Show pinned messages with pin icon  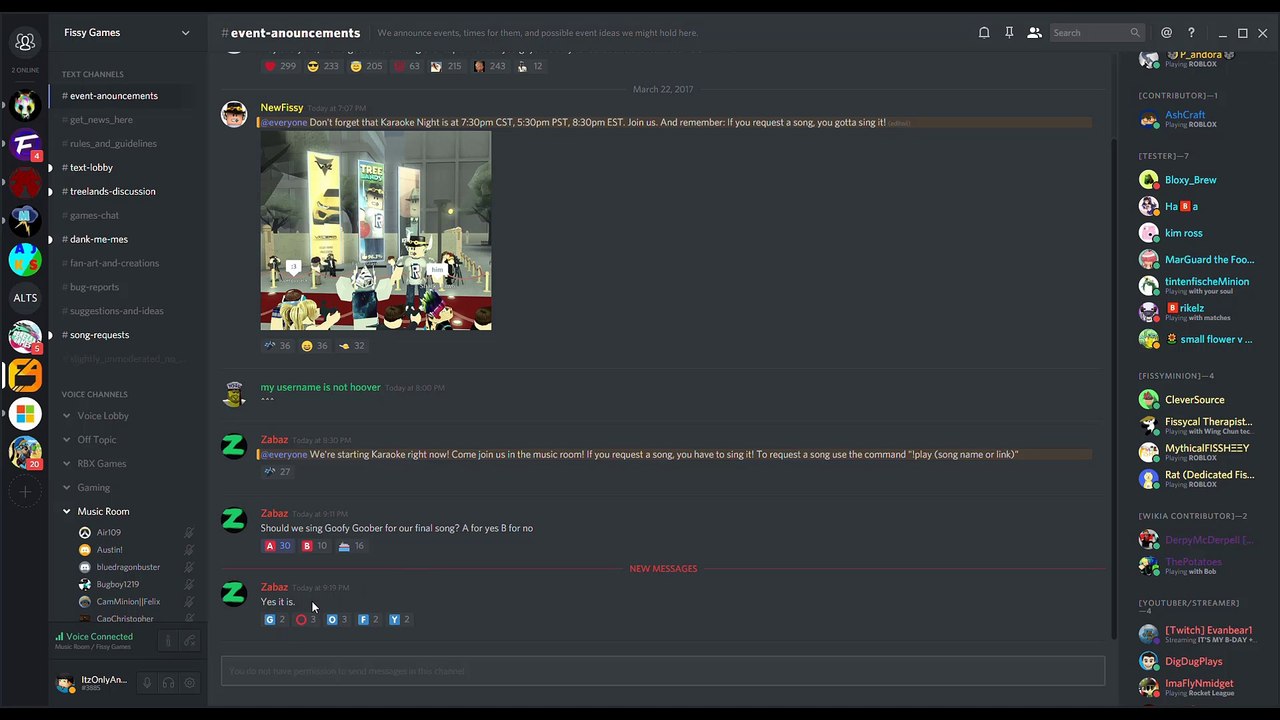coord(1009,33)
